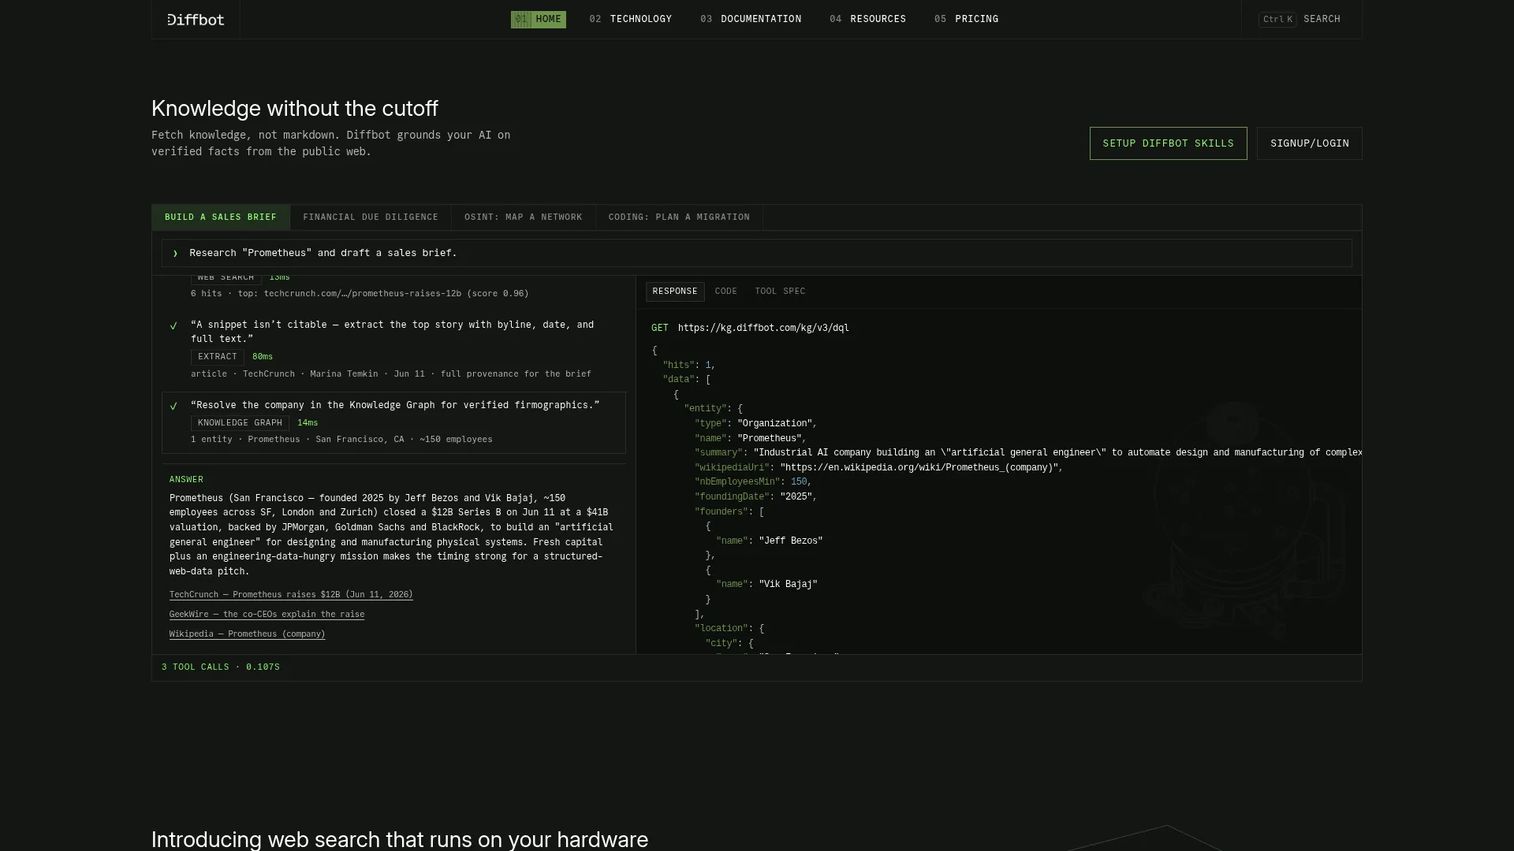Click the Diffbot logo
Image resolution: width=1514 pixels, height=851 pixels.
[196, 19]
